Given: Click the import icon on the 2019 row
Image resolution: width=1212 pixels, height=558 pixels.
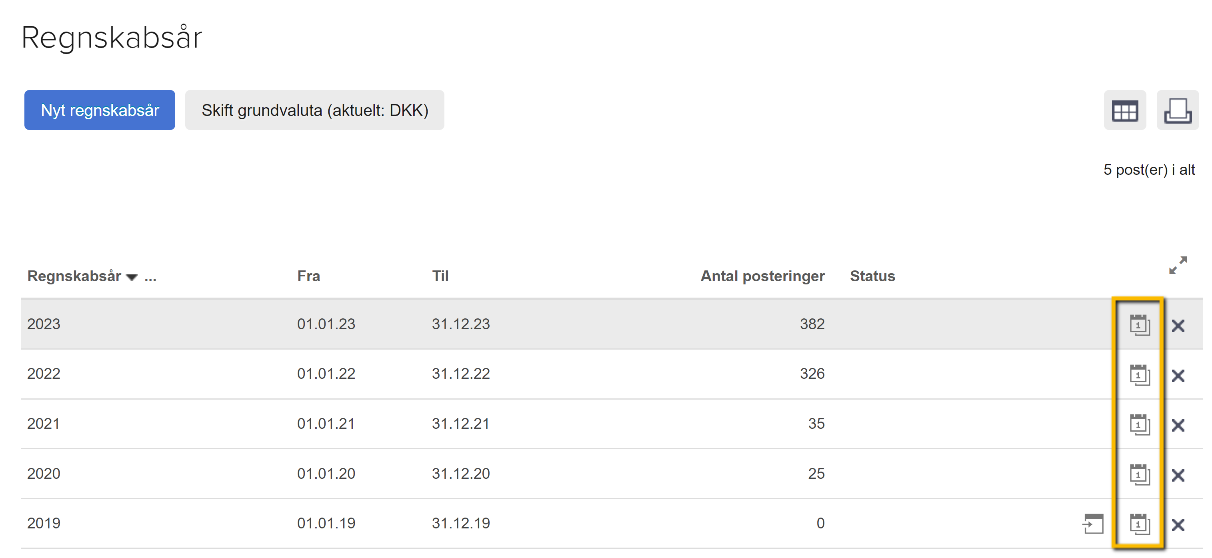Looking at the screenshot, I should pyautogui.click(x=1092, y=523).
